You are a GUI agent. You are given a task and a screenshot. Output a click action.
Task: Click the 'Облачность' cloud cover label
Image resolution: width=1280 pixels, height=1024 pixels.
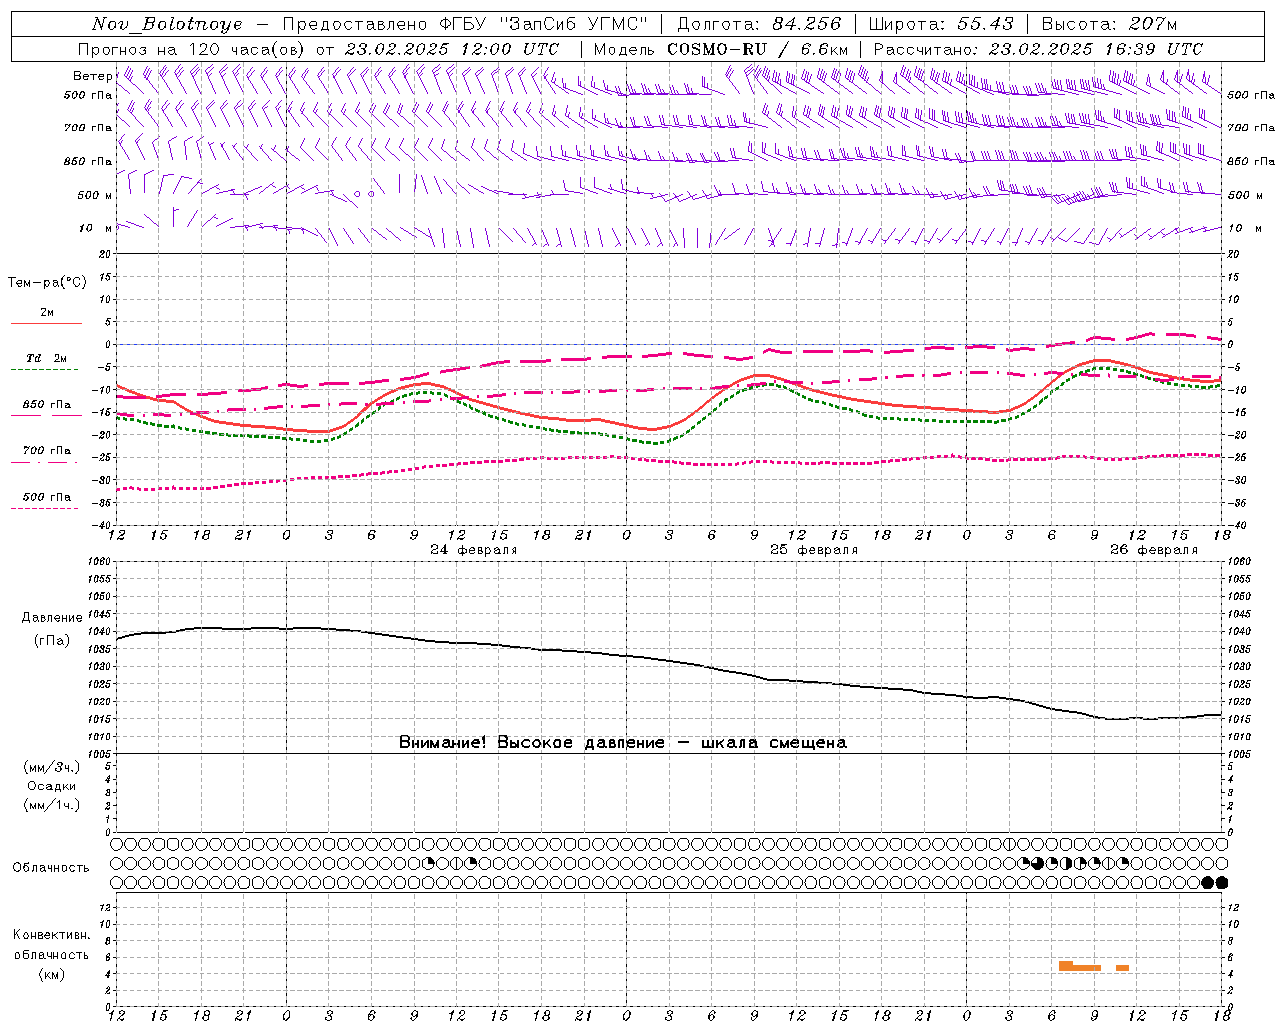pyautogui.click(x=51, y=868)
